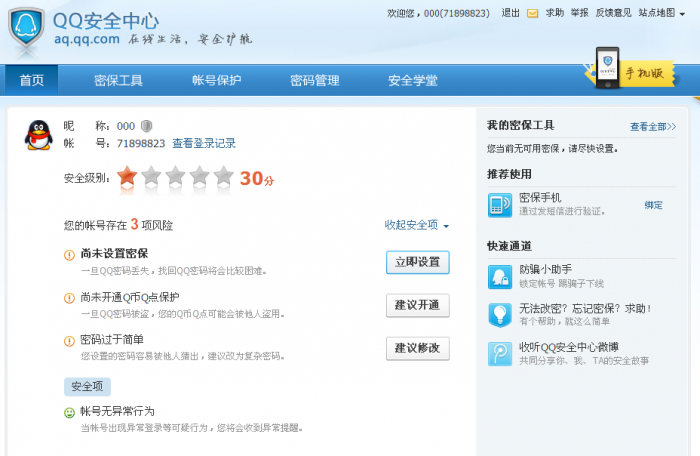The height and width of the screenshot is (456, 700).
Task: Collapse the list with 收起安全项
Action: [x=417, y=225]
